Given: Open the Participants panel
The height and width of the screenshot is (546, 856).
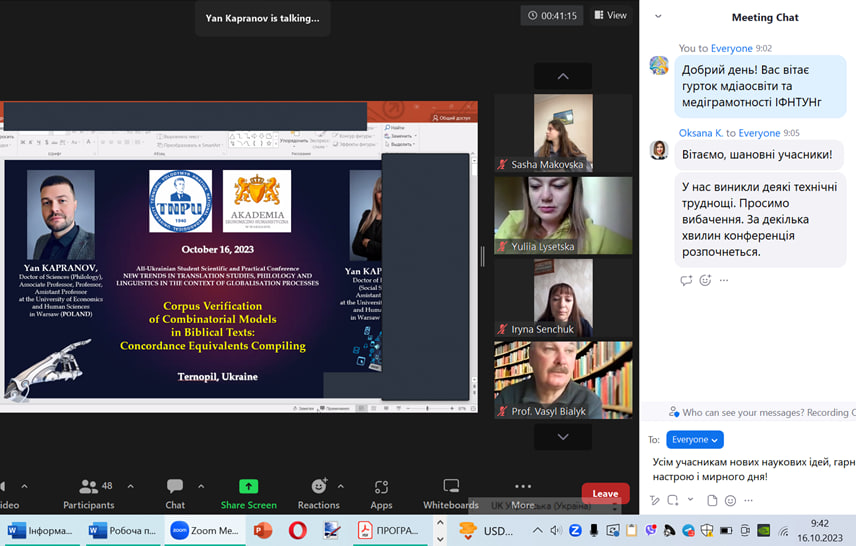Looking at the screenshot, I should pyautogui.click(x=89, y=494).
